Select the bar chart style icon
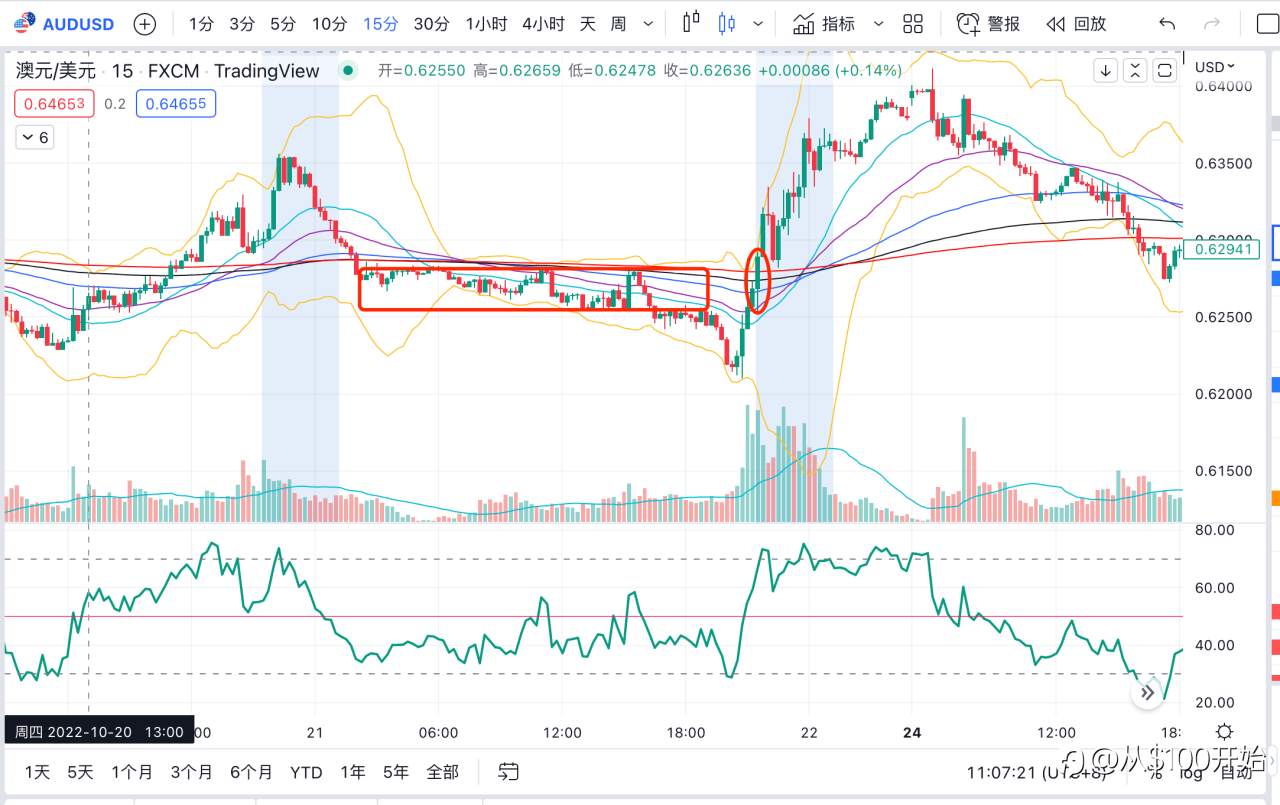The width and height of the screenshot is (1280, 805). (691, 24)
